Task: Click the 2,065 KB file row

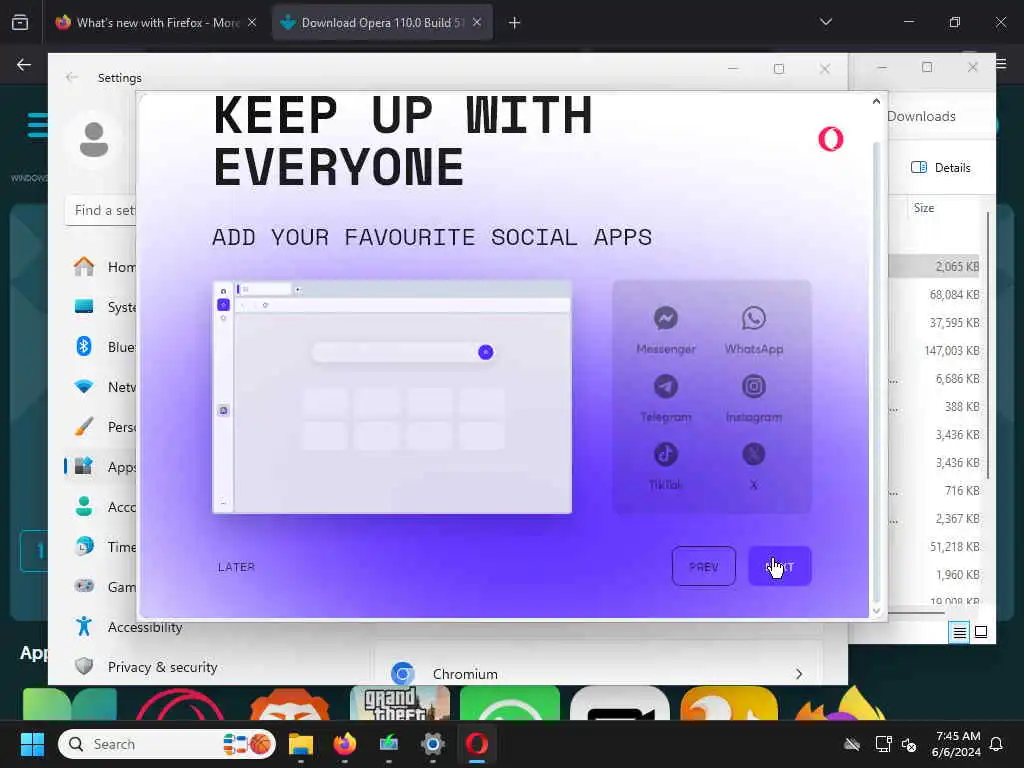Action: [934, 266]
